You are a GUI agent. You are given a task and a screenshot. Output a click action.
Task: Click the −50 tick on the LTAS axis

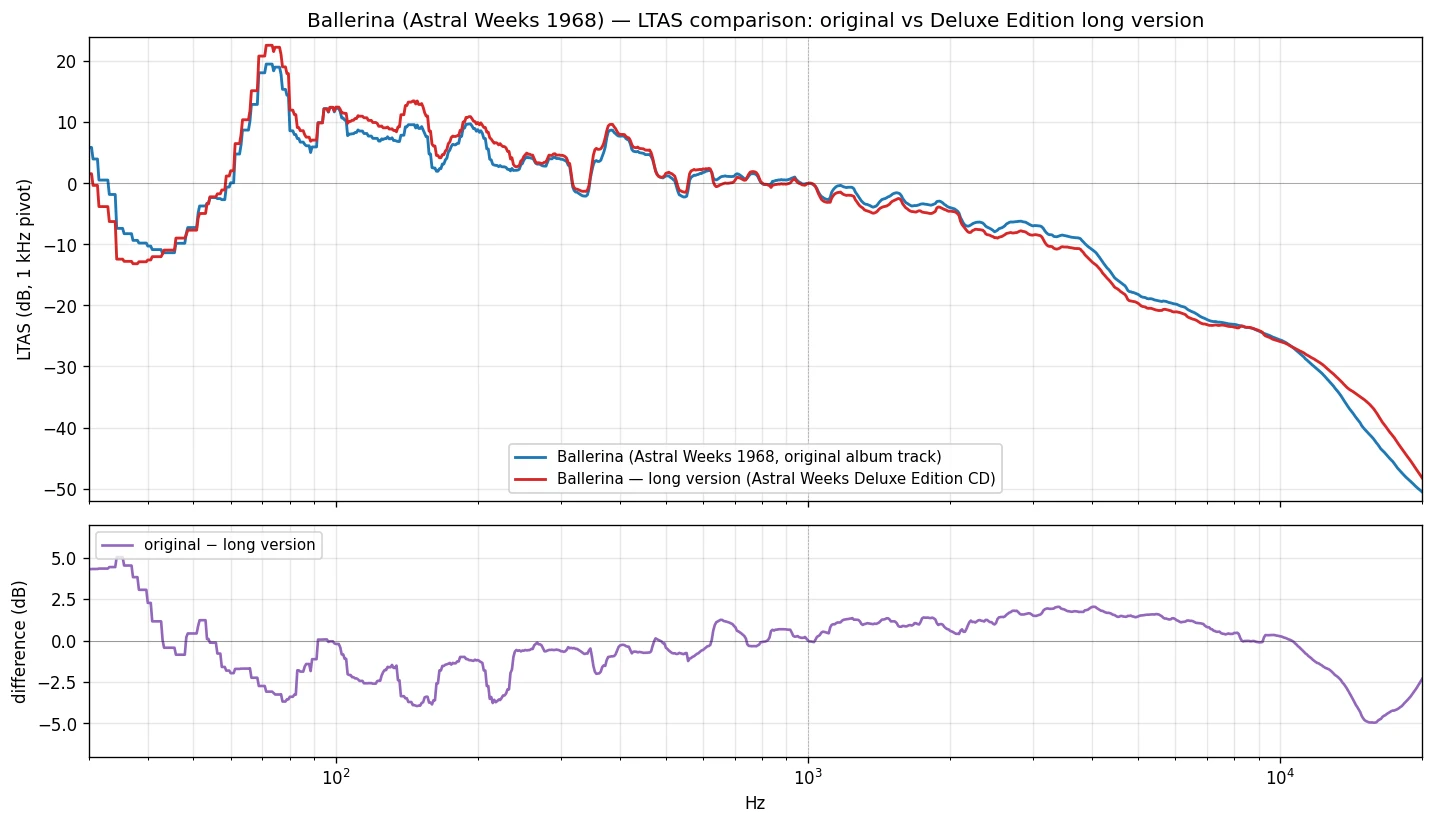63,490
